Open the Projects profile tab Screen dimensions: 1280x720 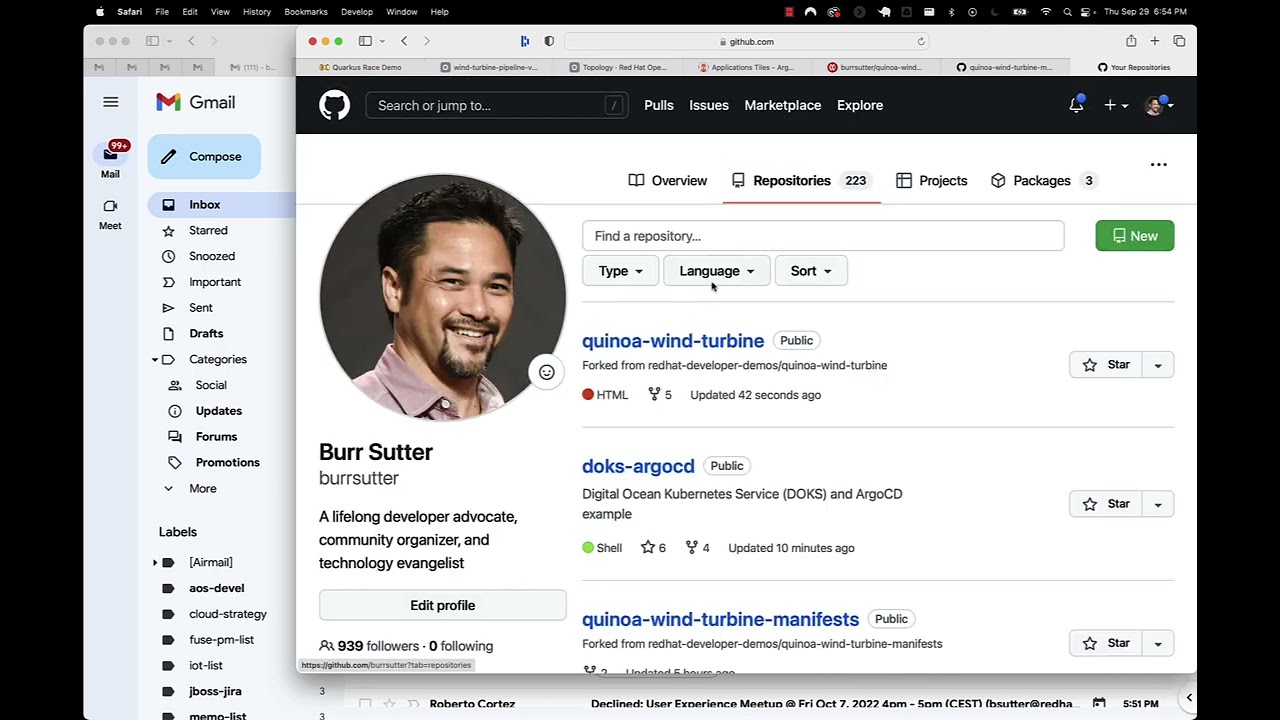(x=931, y=181)
